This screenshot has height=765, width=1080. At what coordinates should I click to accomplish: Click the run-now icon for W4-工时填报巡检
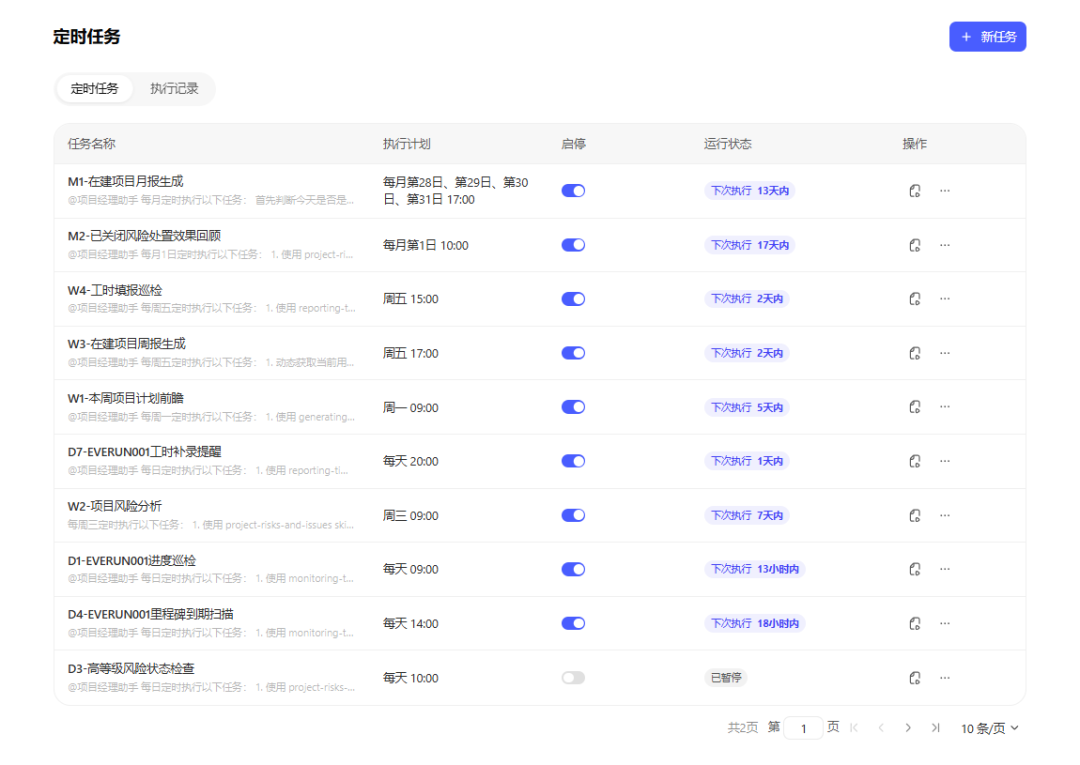(x=915, y=299)
